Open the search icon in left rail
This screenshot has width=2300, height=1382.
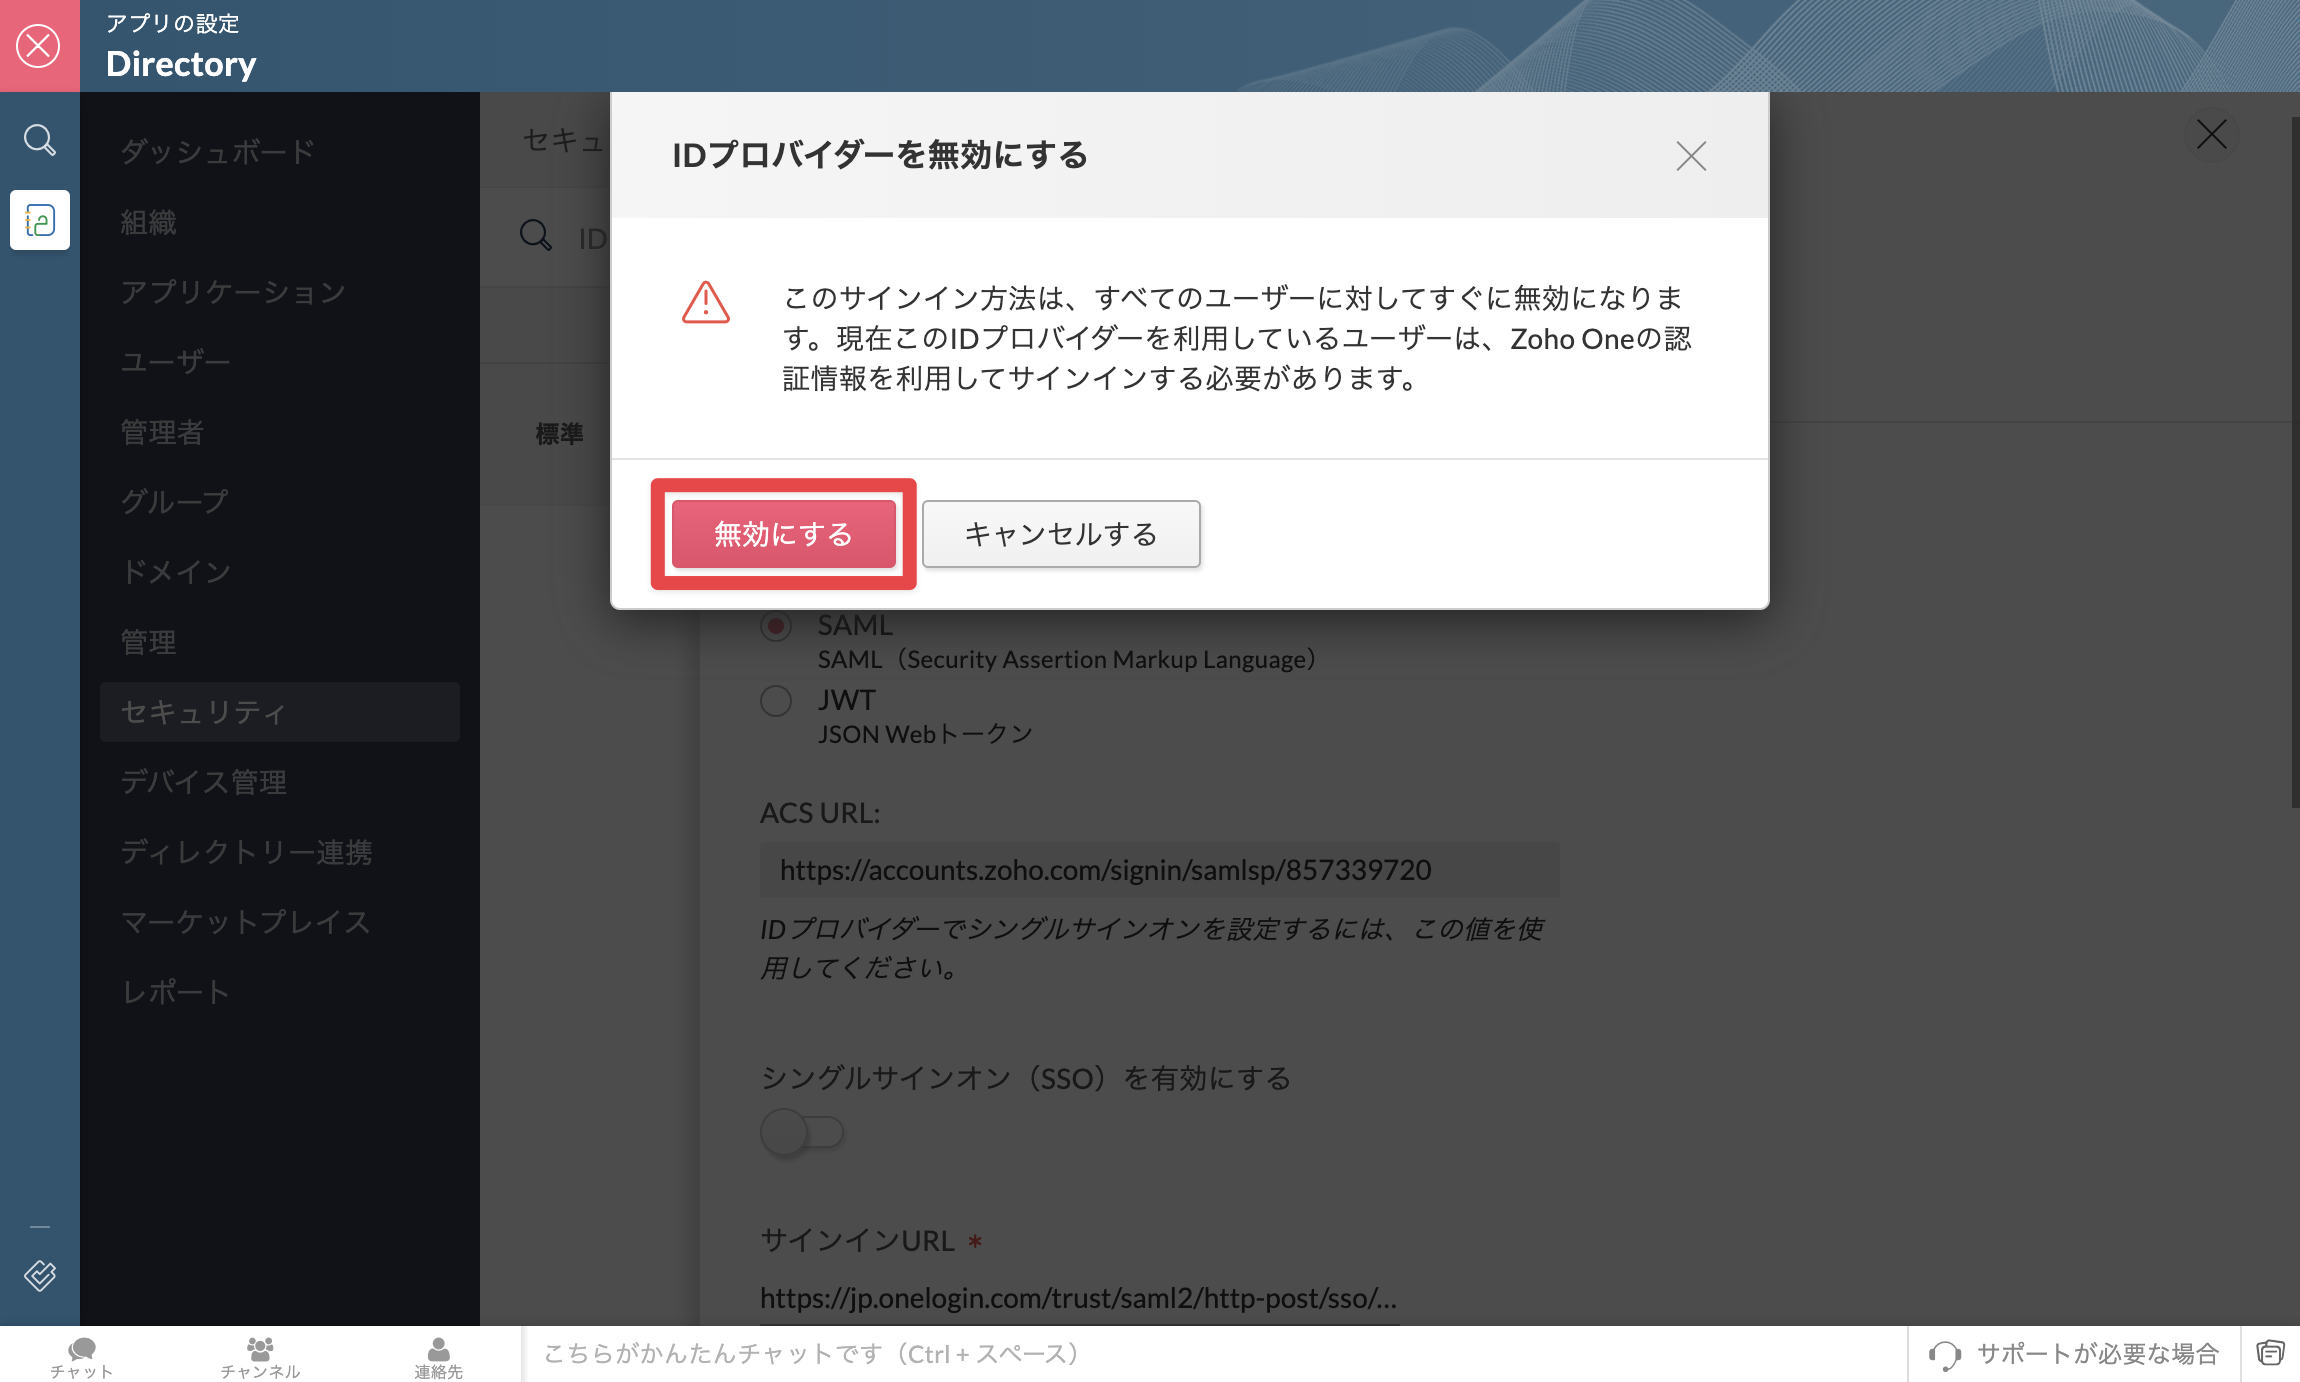coord(39,140)
